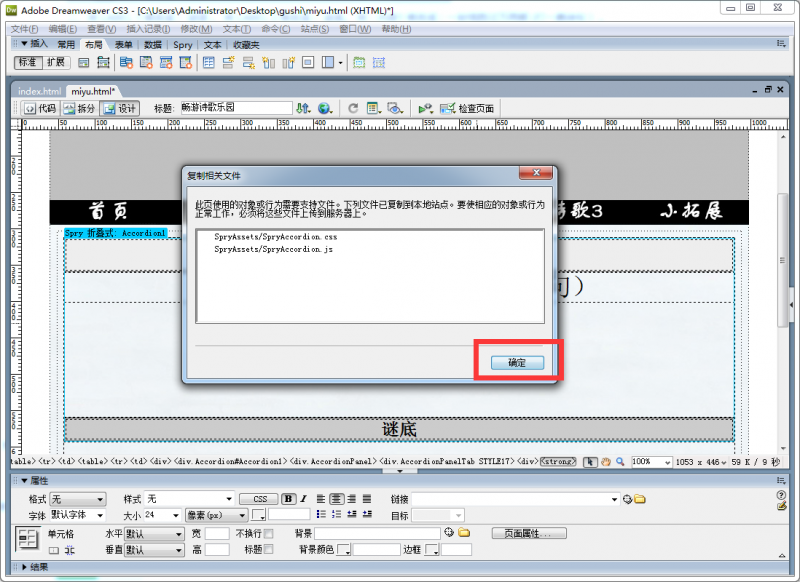Open the 格式 format dropdown
Viewport: 800px width, 582px height.
78,499
